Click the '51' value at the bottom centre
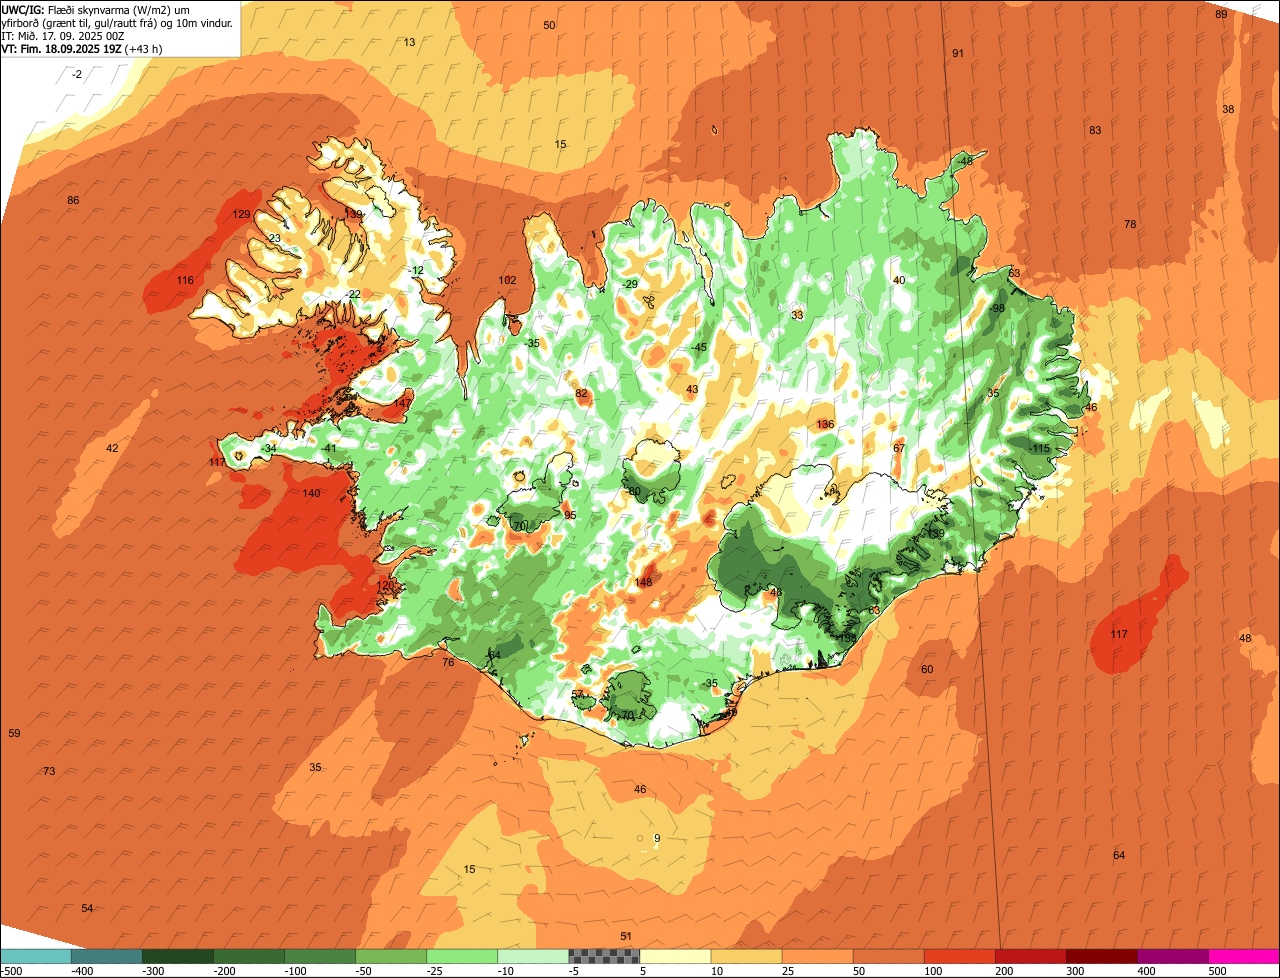Screen dimensions: 1280x978 [x=626, y=936]
